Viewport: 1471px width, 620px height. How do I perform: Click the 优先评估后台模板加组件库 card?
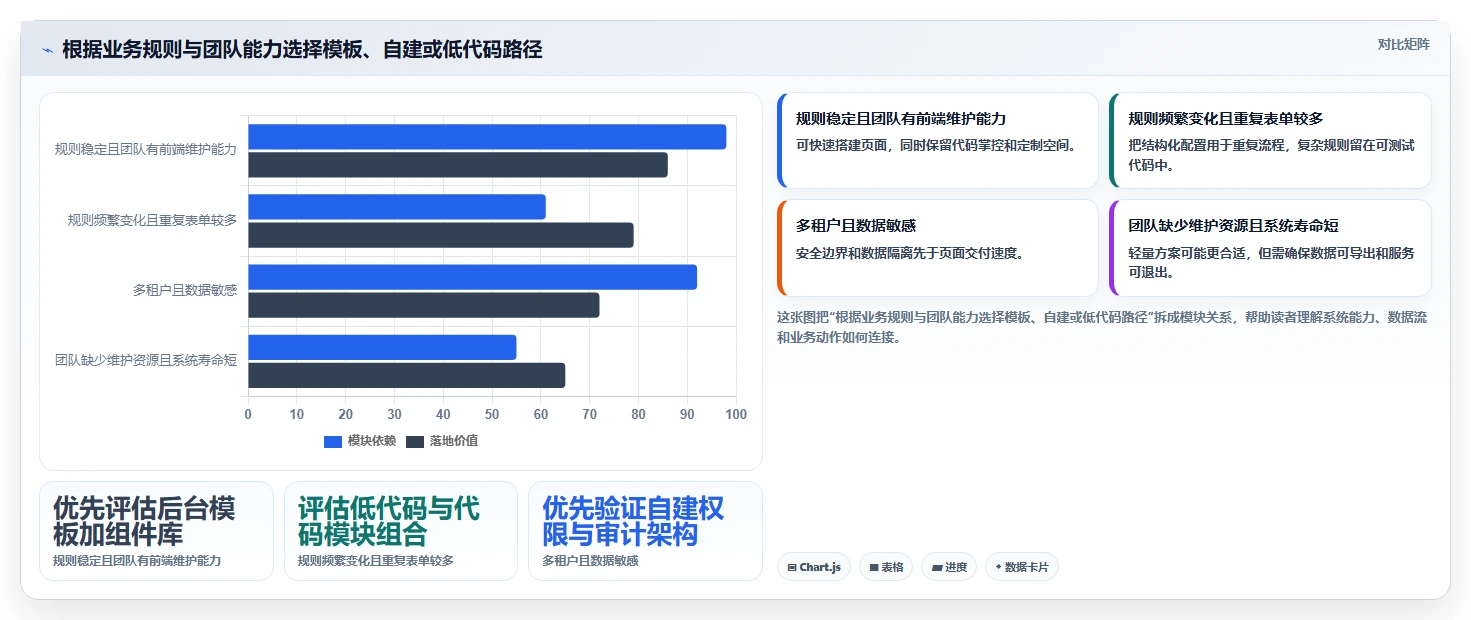[156, 531]
